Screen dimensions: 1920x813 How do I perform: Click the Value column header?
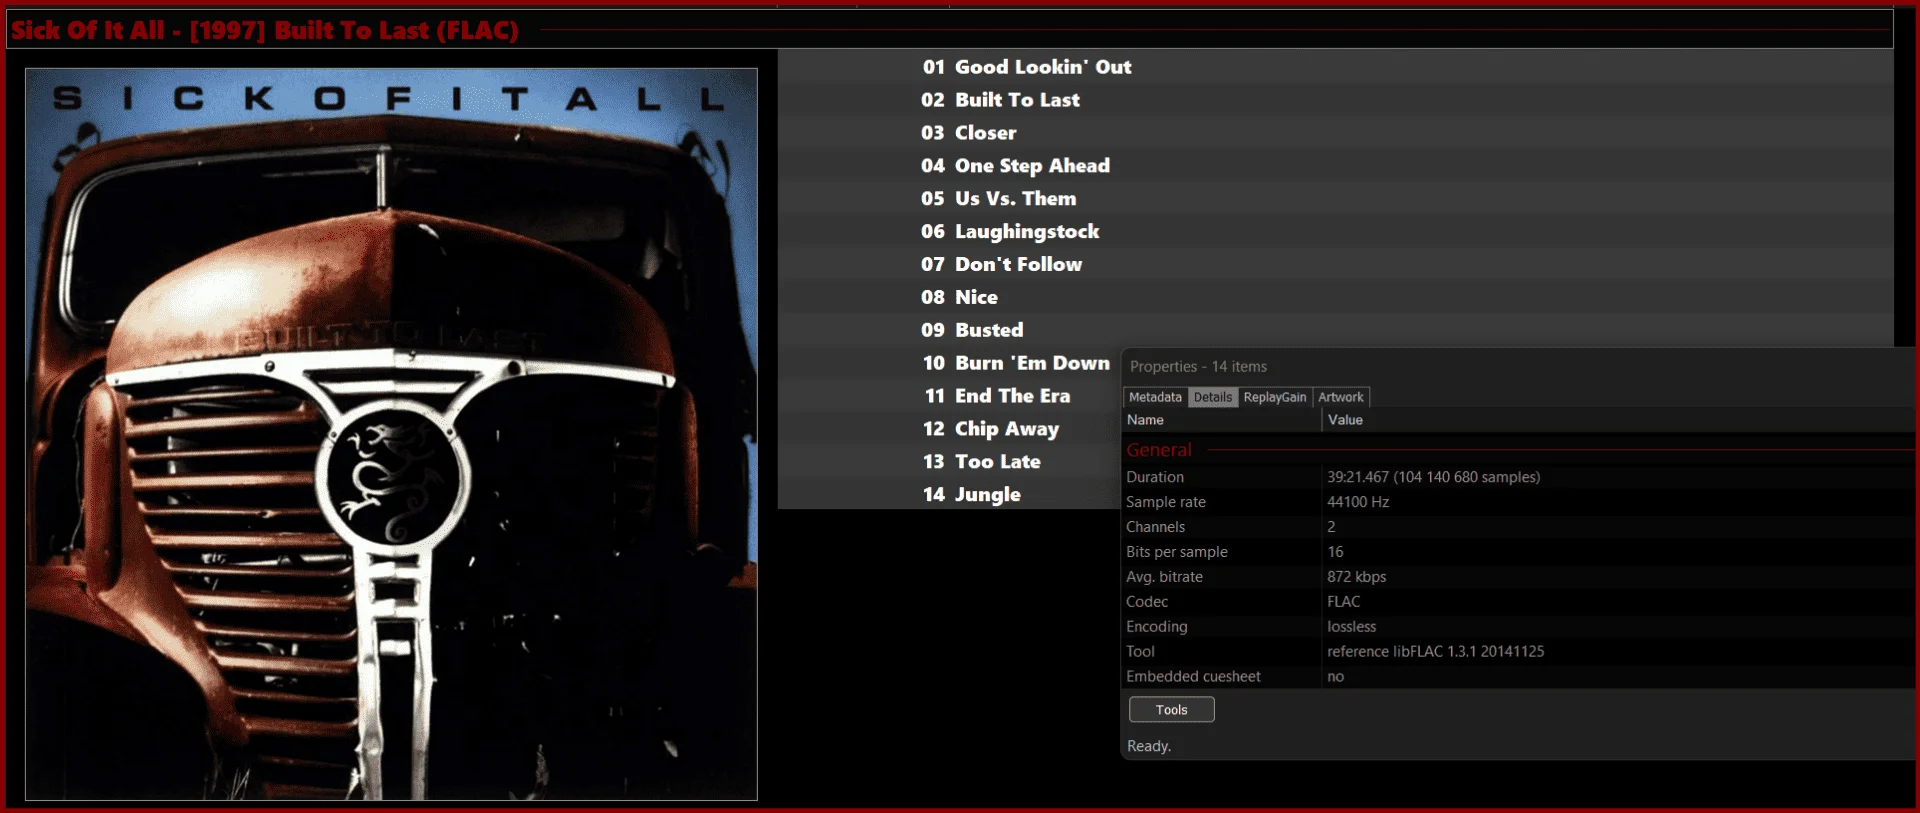1619,420
